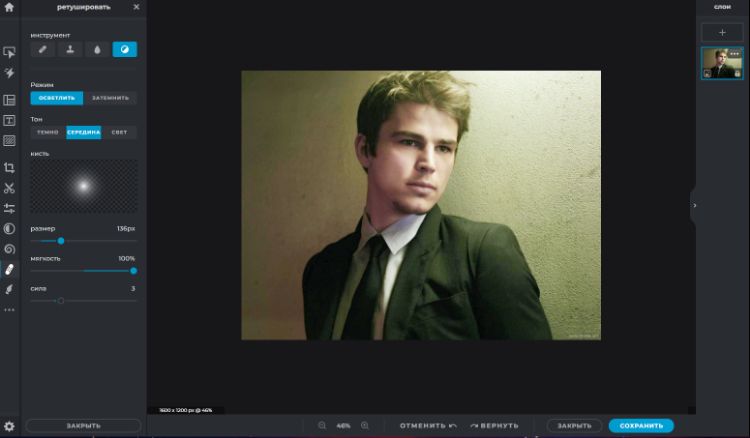Set mode to ОСВЕТЛИТЬ
This screenshot has width=750, height=438.
click(56, 98)
